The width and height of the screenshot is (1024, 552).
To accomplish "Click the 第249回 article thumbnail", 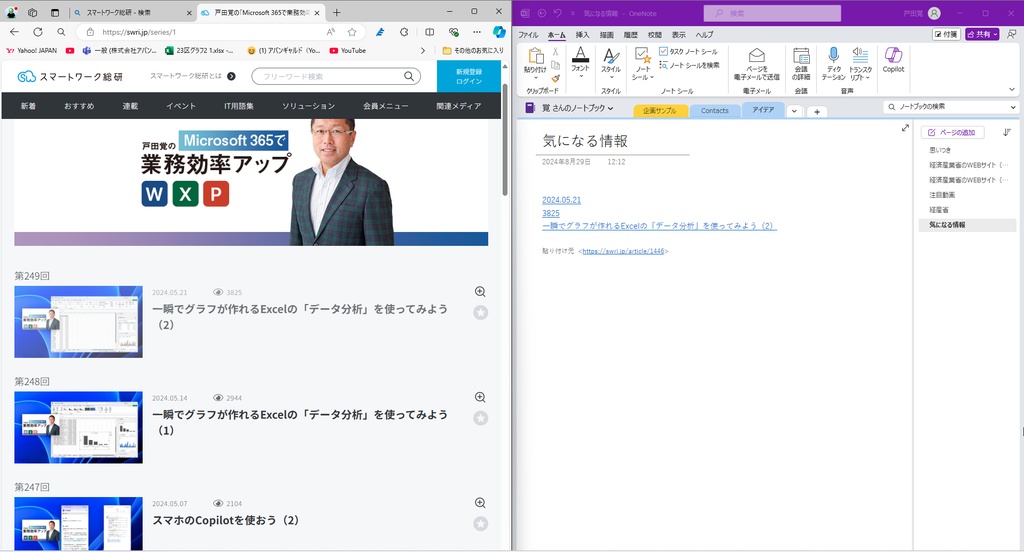I will (x=78, y=321).
